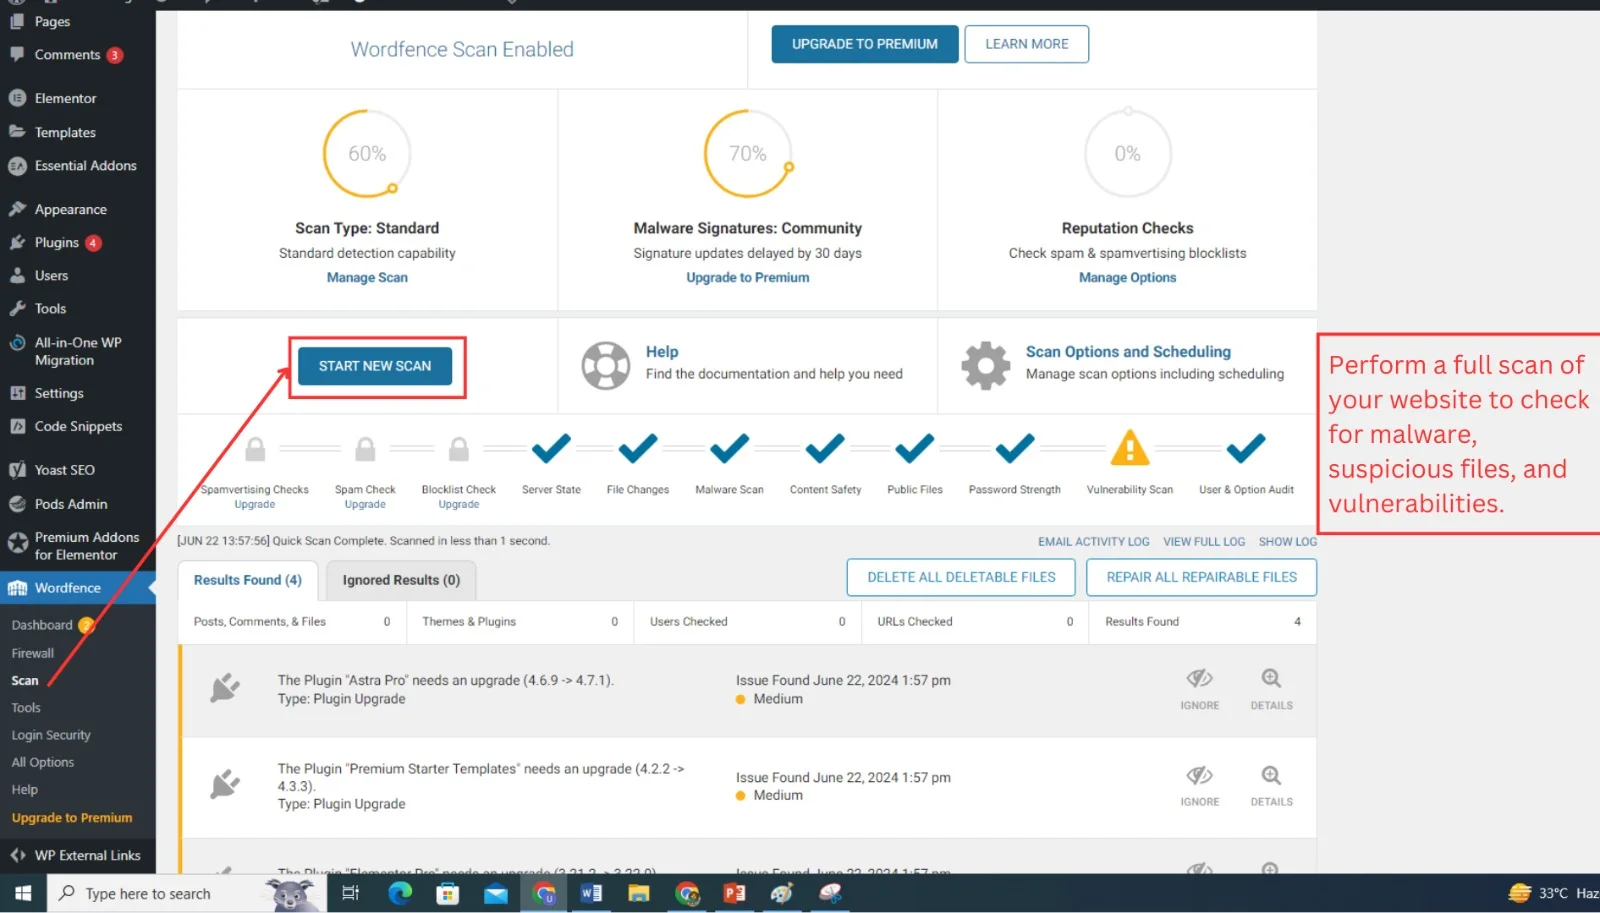Open Wordfence Dashboard submenu item

coord(42,625)
